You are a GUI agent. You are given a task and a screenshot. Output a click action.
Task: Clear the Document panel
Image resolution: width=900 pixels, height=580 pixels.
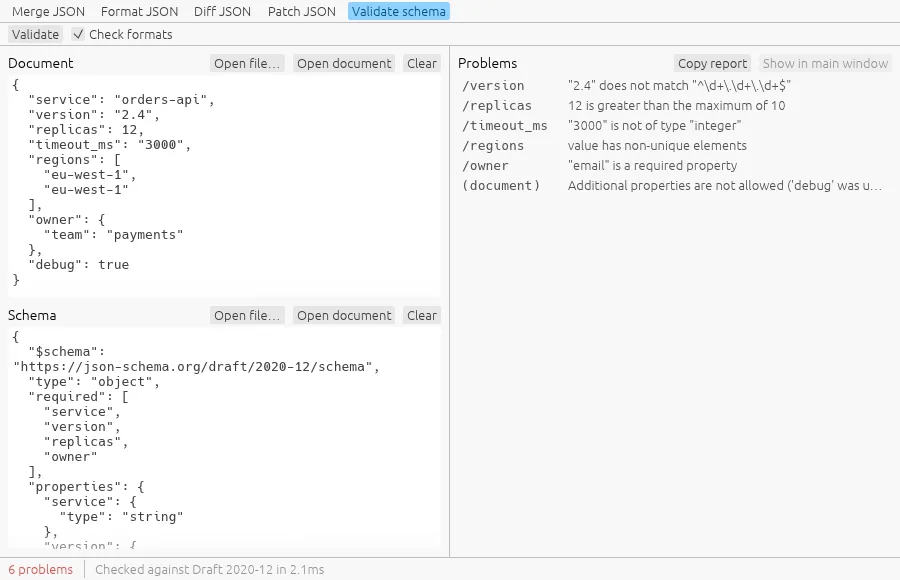[422, 63]
